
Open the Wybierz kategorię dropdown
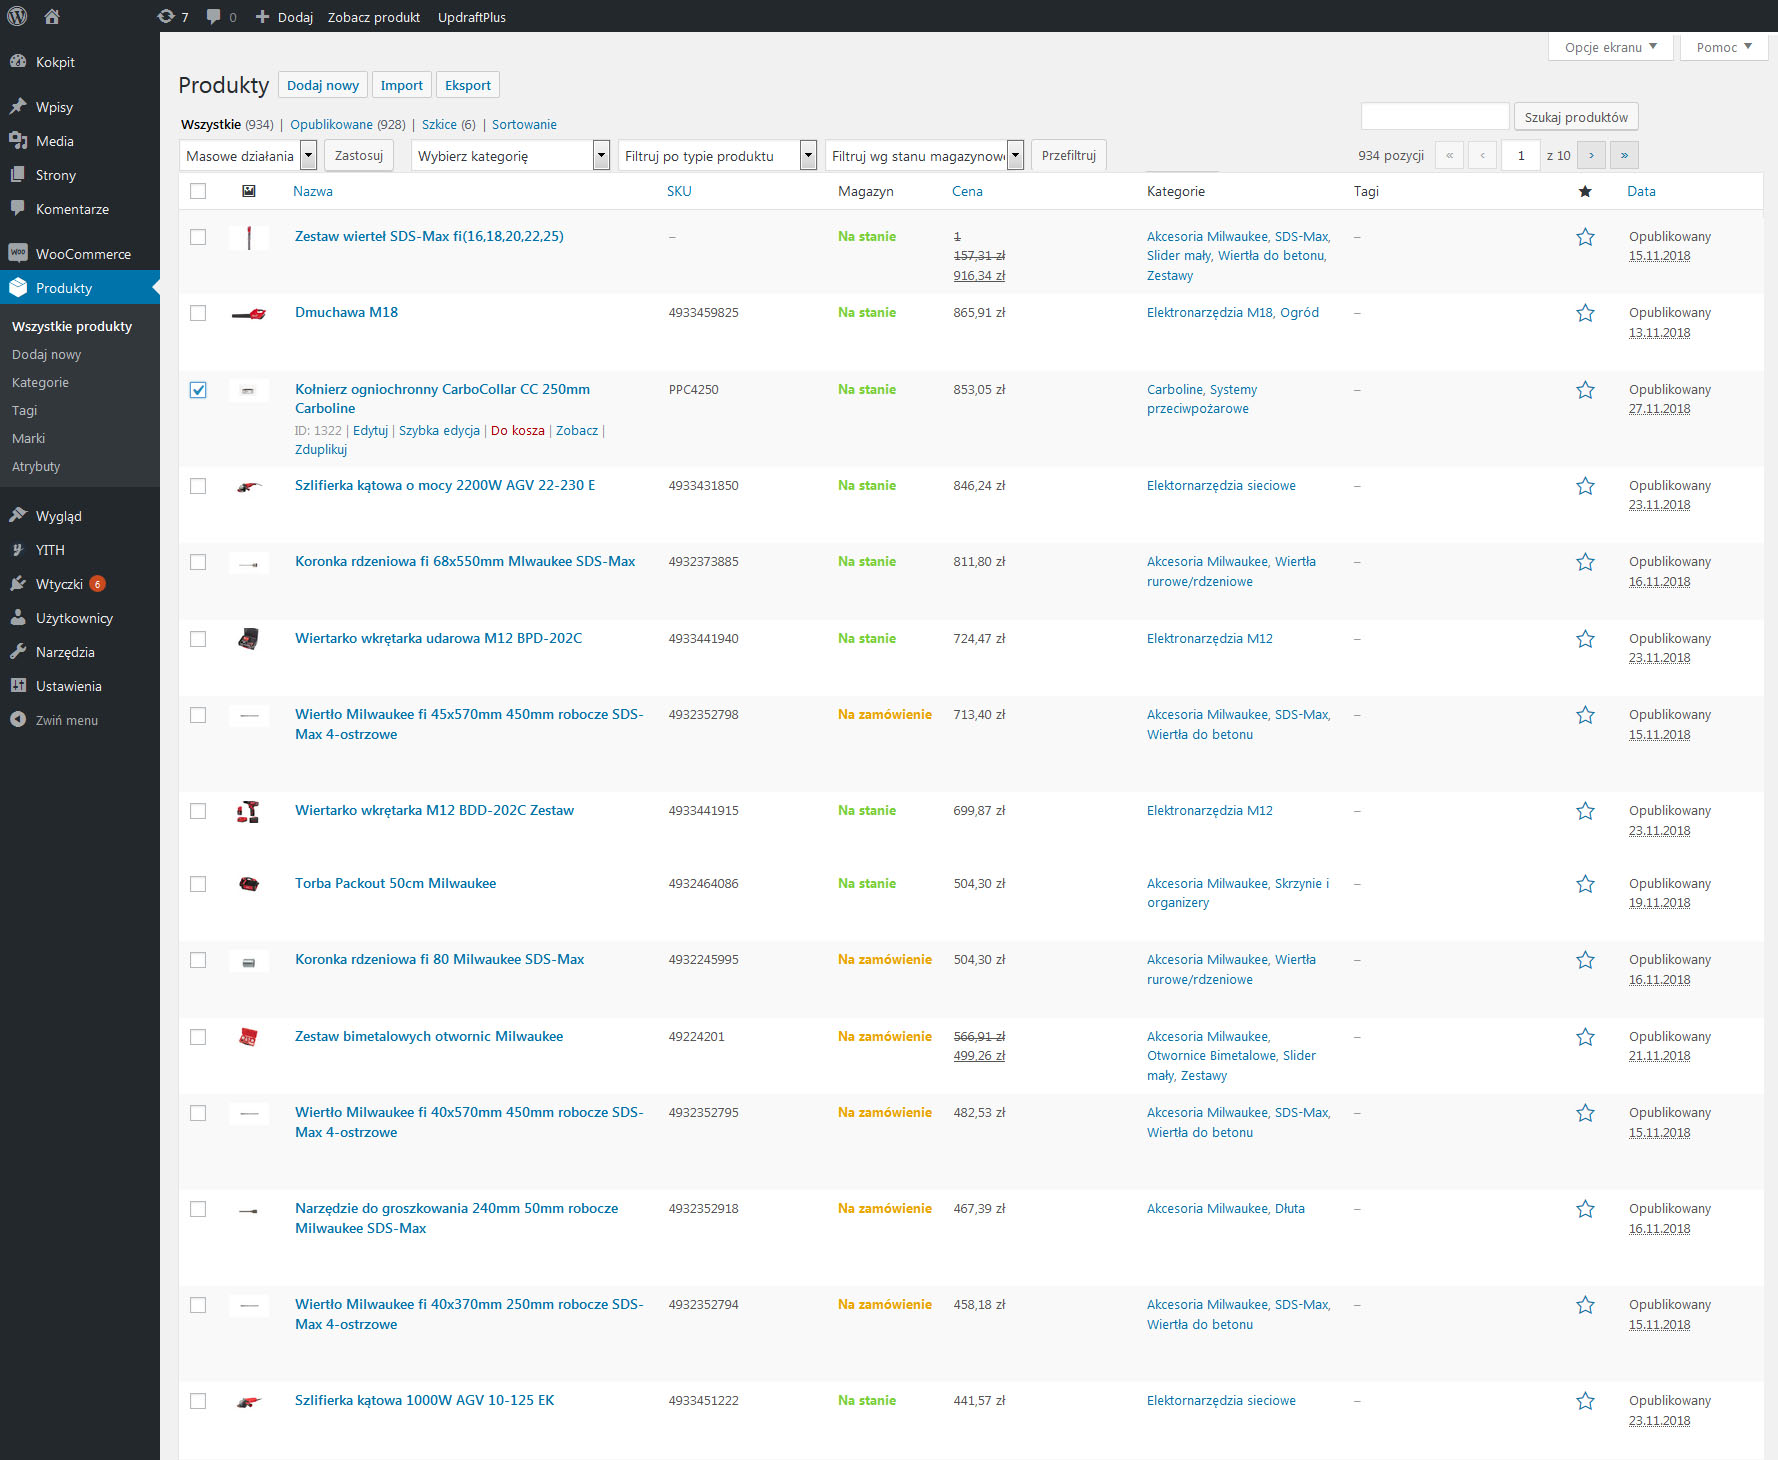pyautogui.click(x=510, y=155)
